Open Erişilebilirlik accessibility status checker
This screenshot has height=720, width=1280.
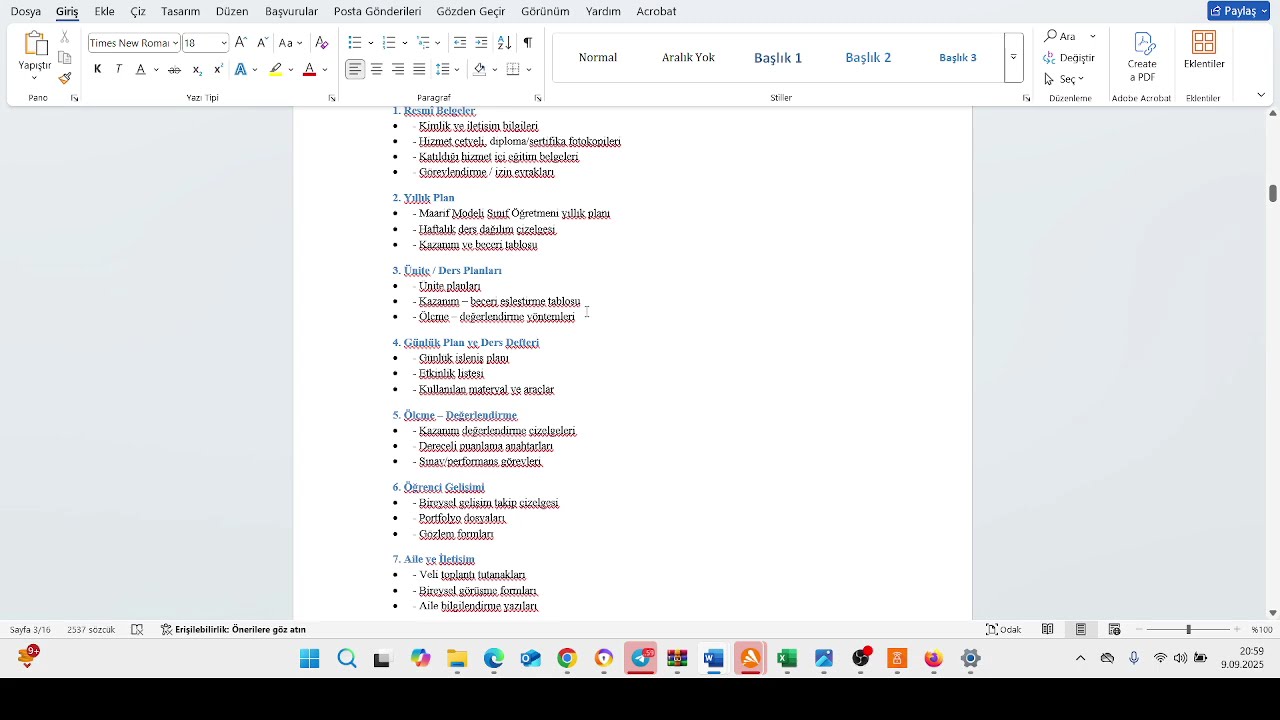(233, 630)
